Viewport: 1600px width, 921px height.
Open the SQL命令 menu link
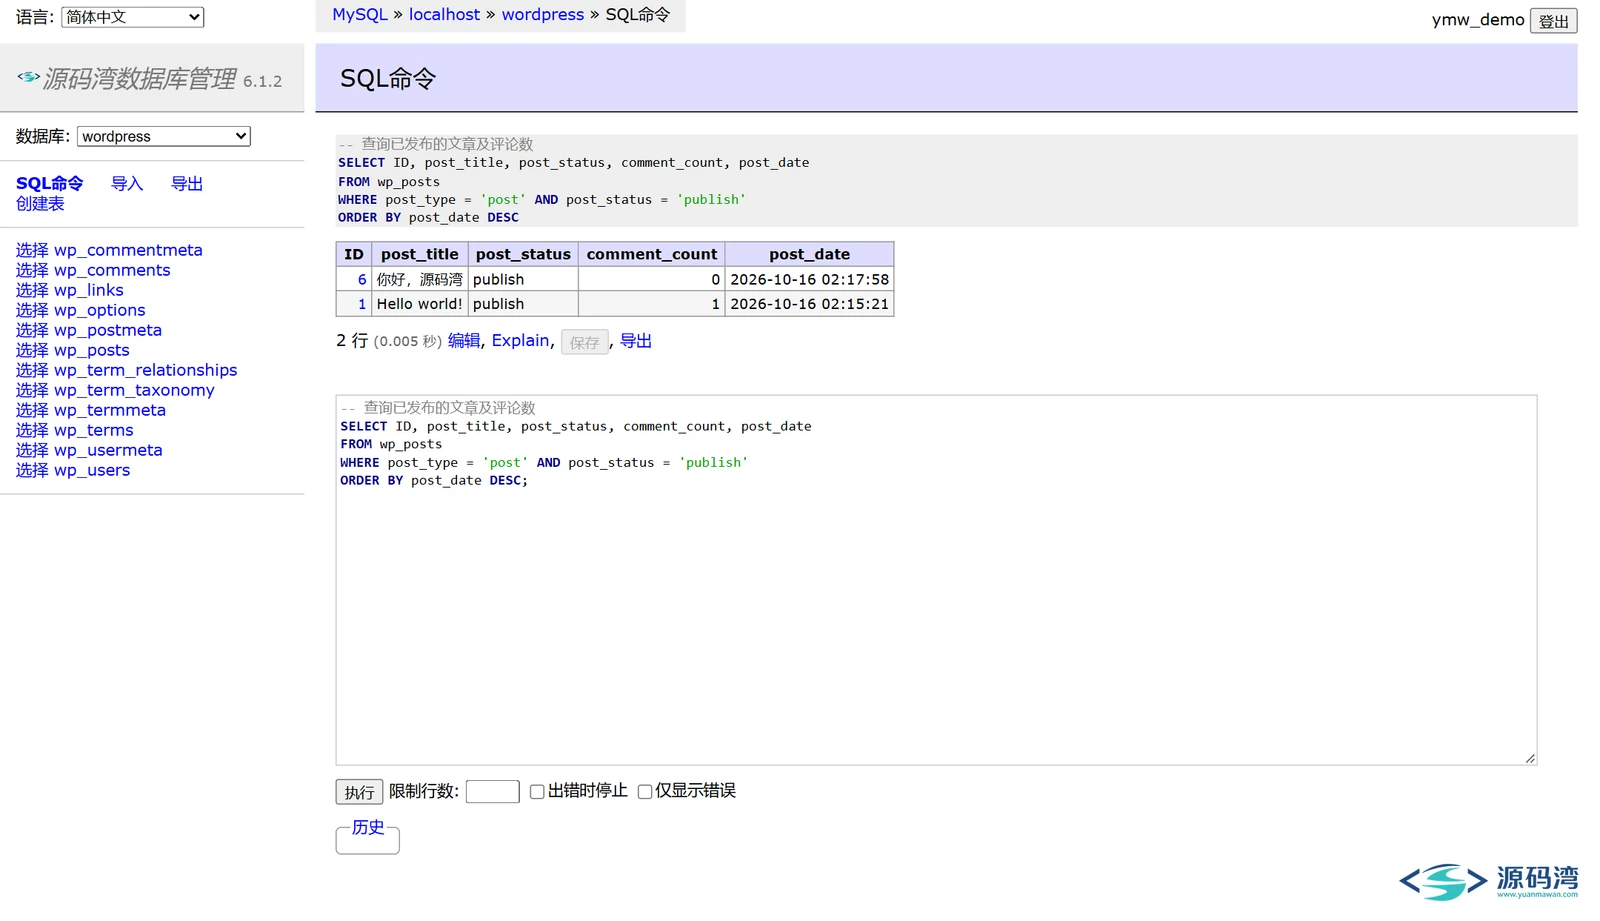pyautogui.click(x=50, y=184)
